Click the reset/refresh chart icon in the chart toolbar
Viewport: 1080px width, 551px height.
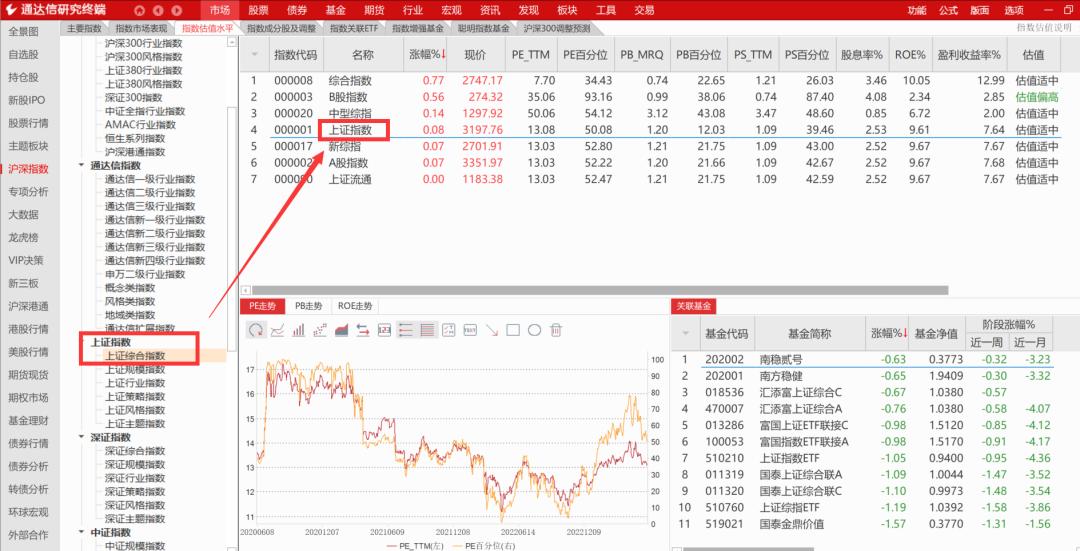[256, 331]
